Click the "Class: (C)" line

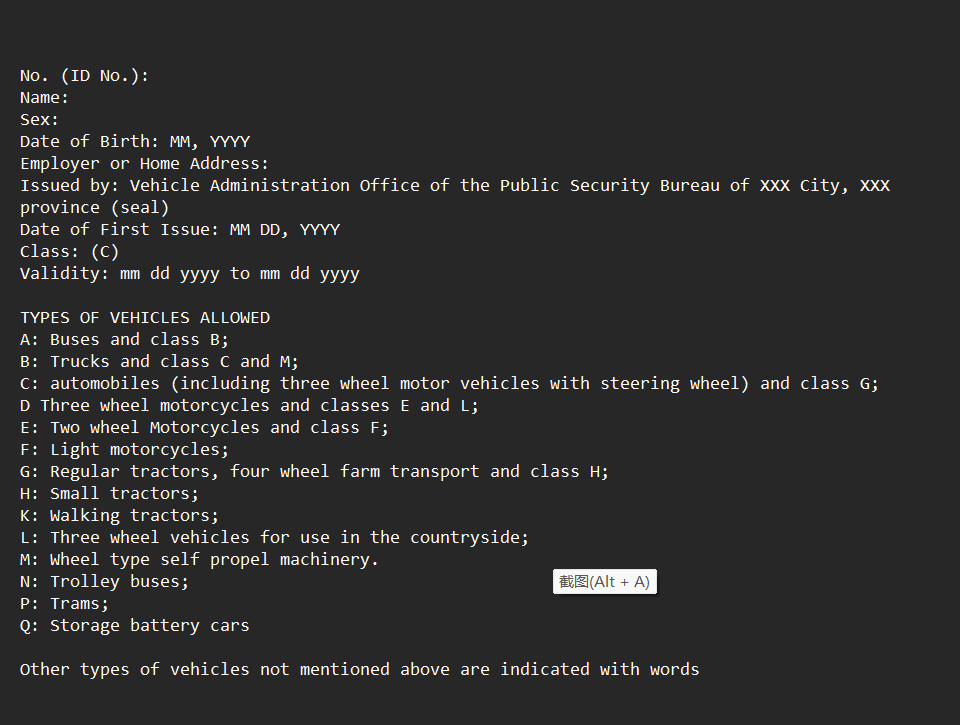[x=70, y=252]
